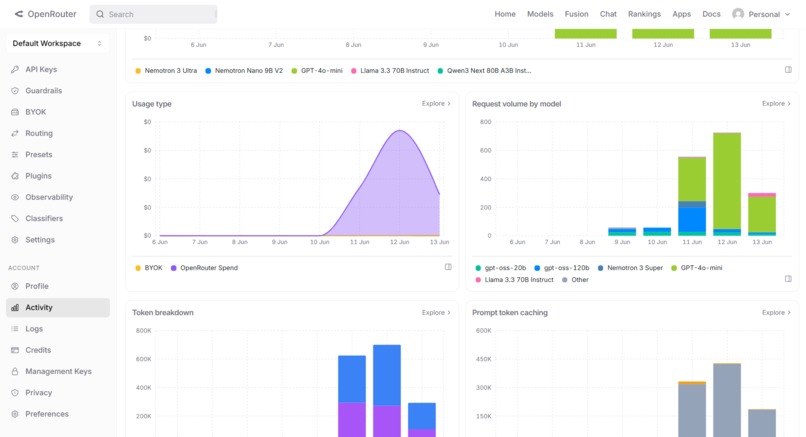
Task: Open Explore for Token breakdown chart
Action: 436,313
